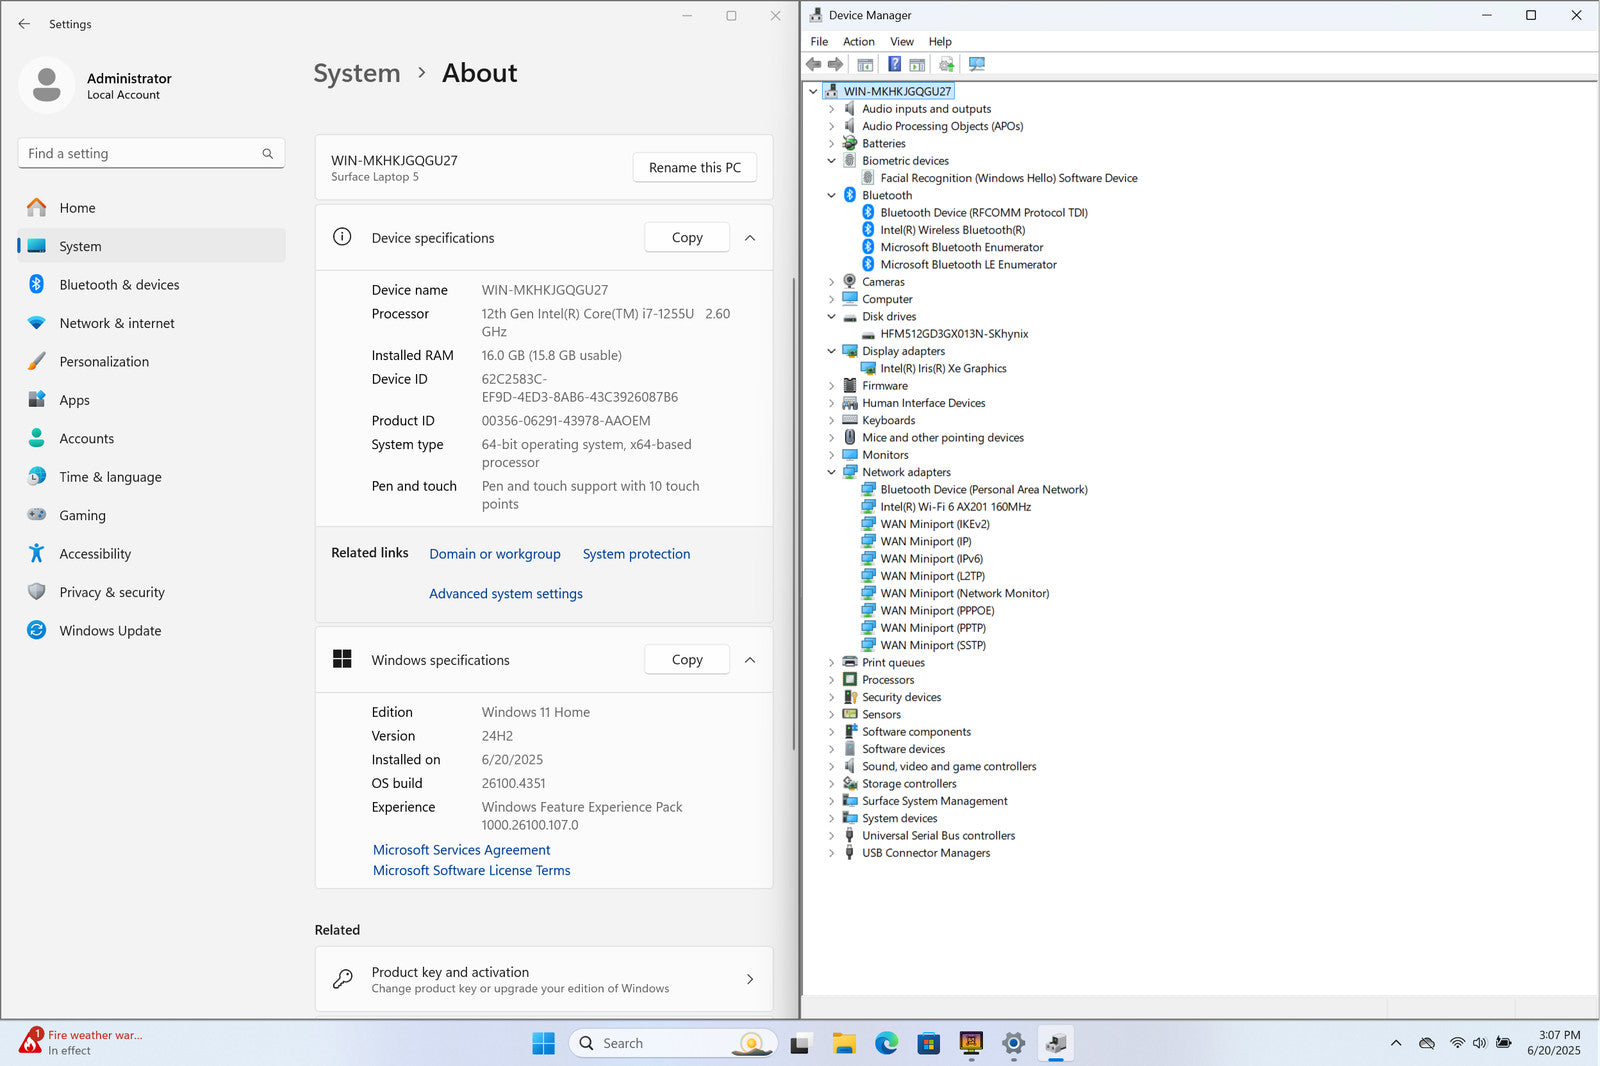This screenshot has width=1600, height=1066.
Task: Open Privacy & security settings
Action: 152,593
